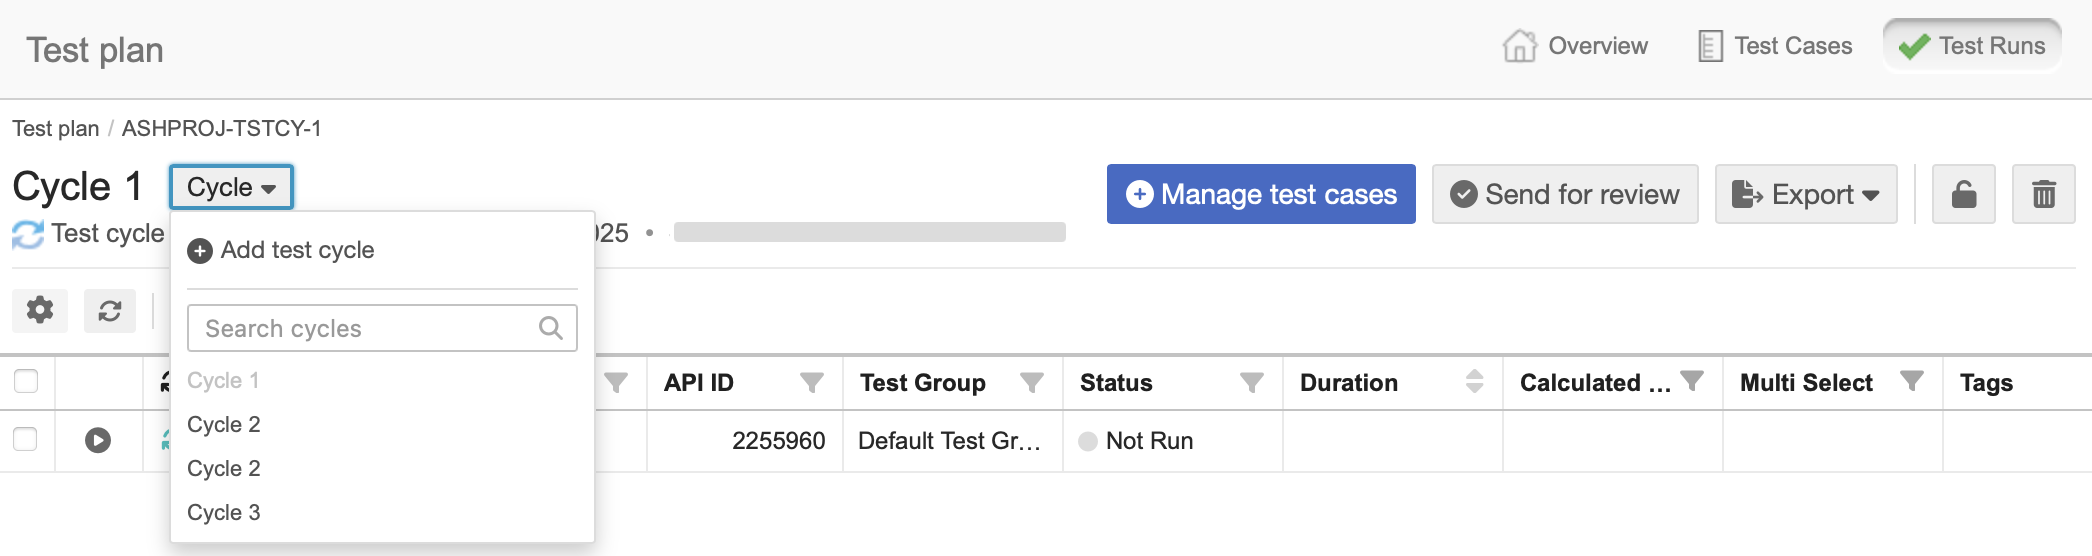Viewport: 2092px width, 556px height.
Task: Toggle the select-all header checkbox
Action: [x=26, y=381]
